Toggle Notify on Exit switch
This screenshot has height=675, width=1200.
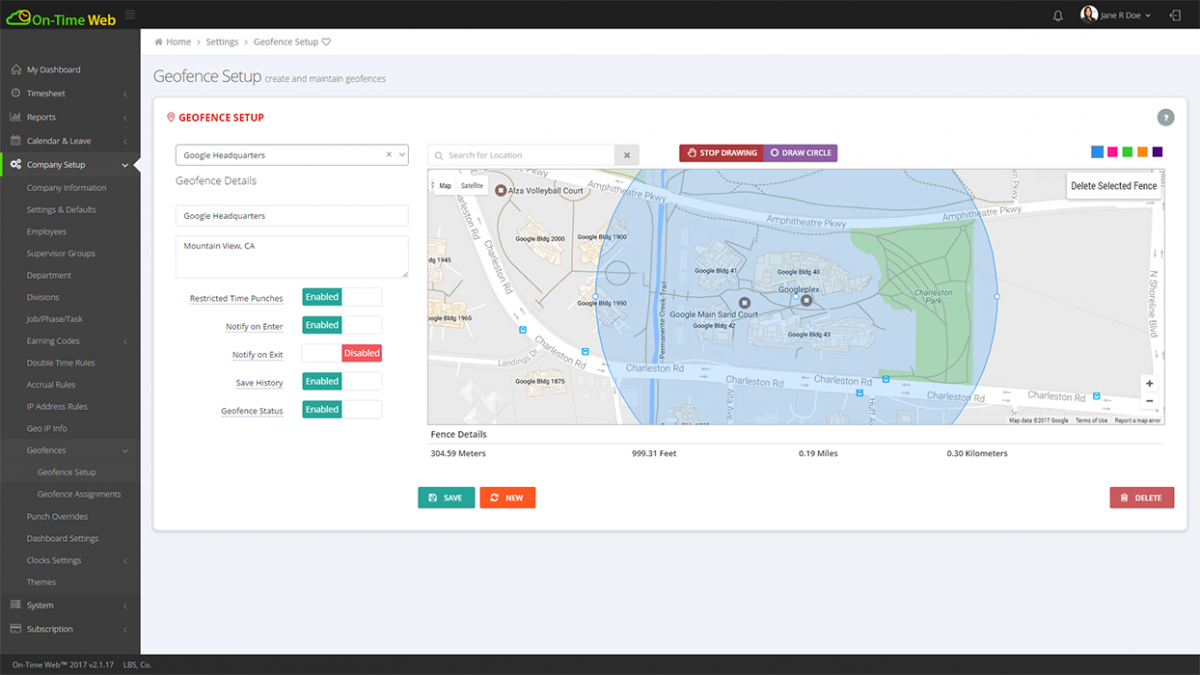click(x=342, y=353)
